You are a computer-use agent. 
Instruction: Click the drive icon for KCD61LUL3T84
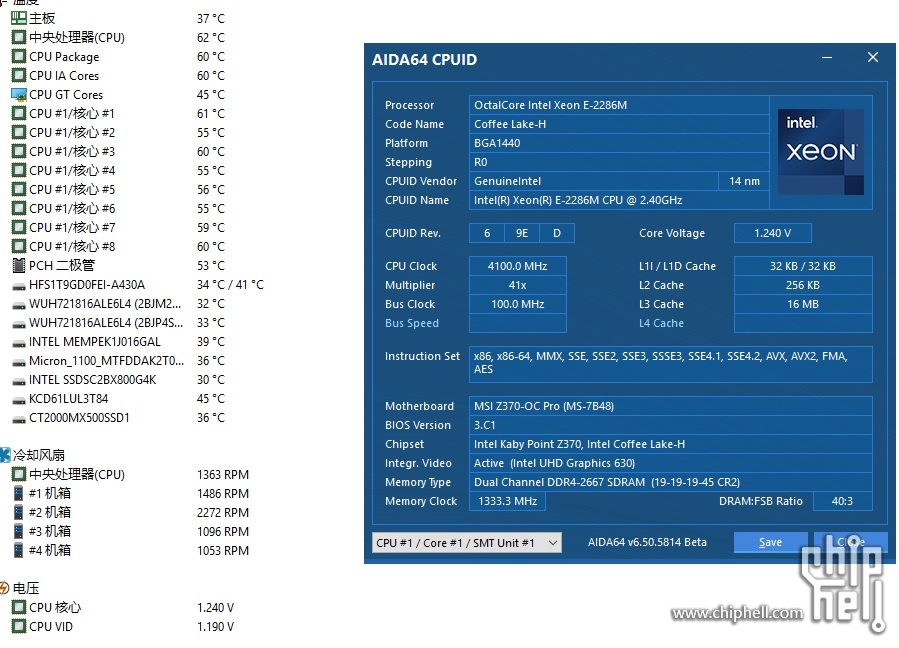19,400
